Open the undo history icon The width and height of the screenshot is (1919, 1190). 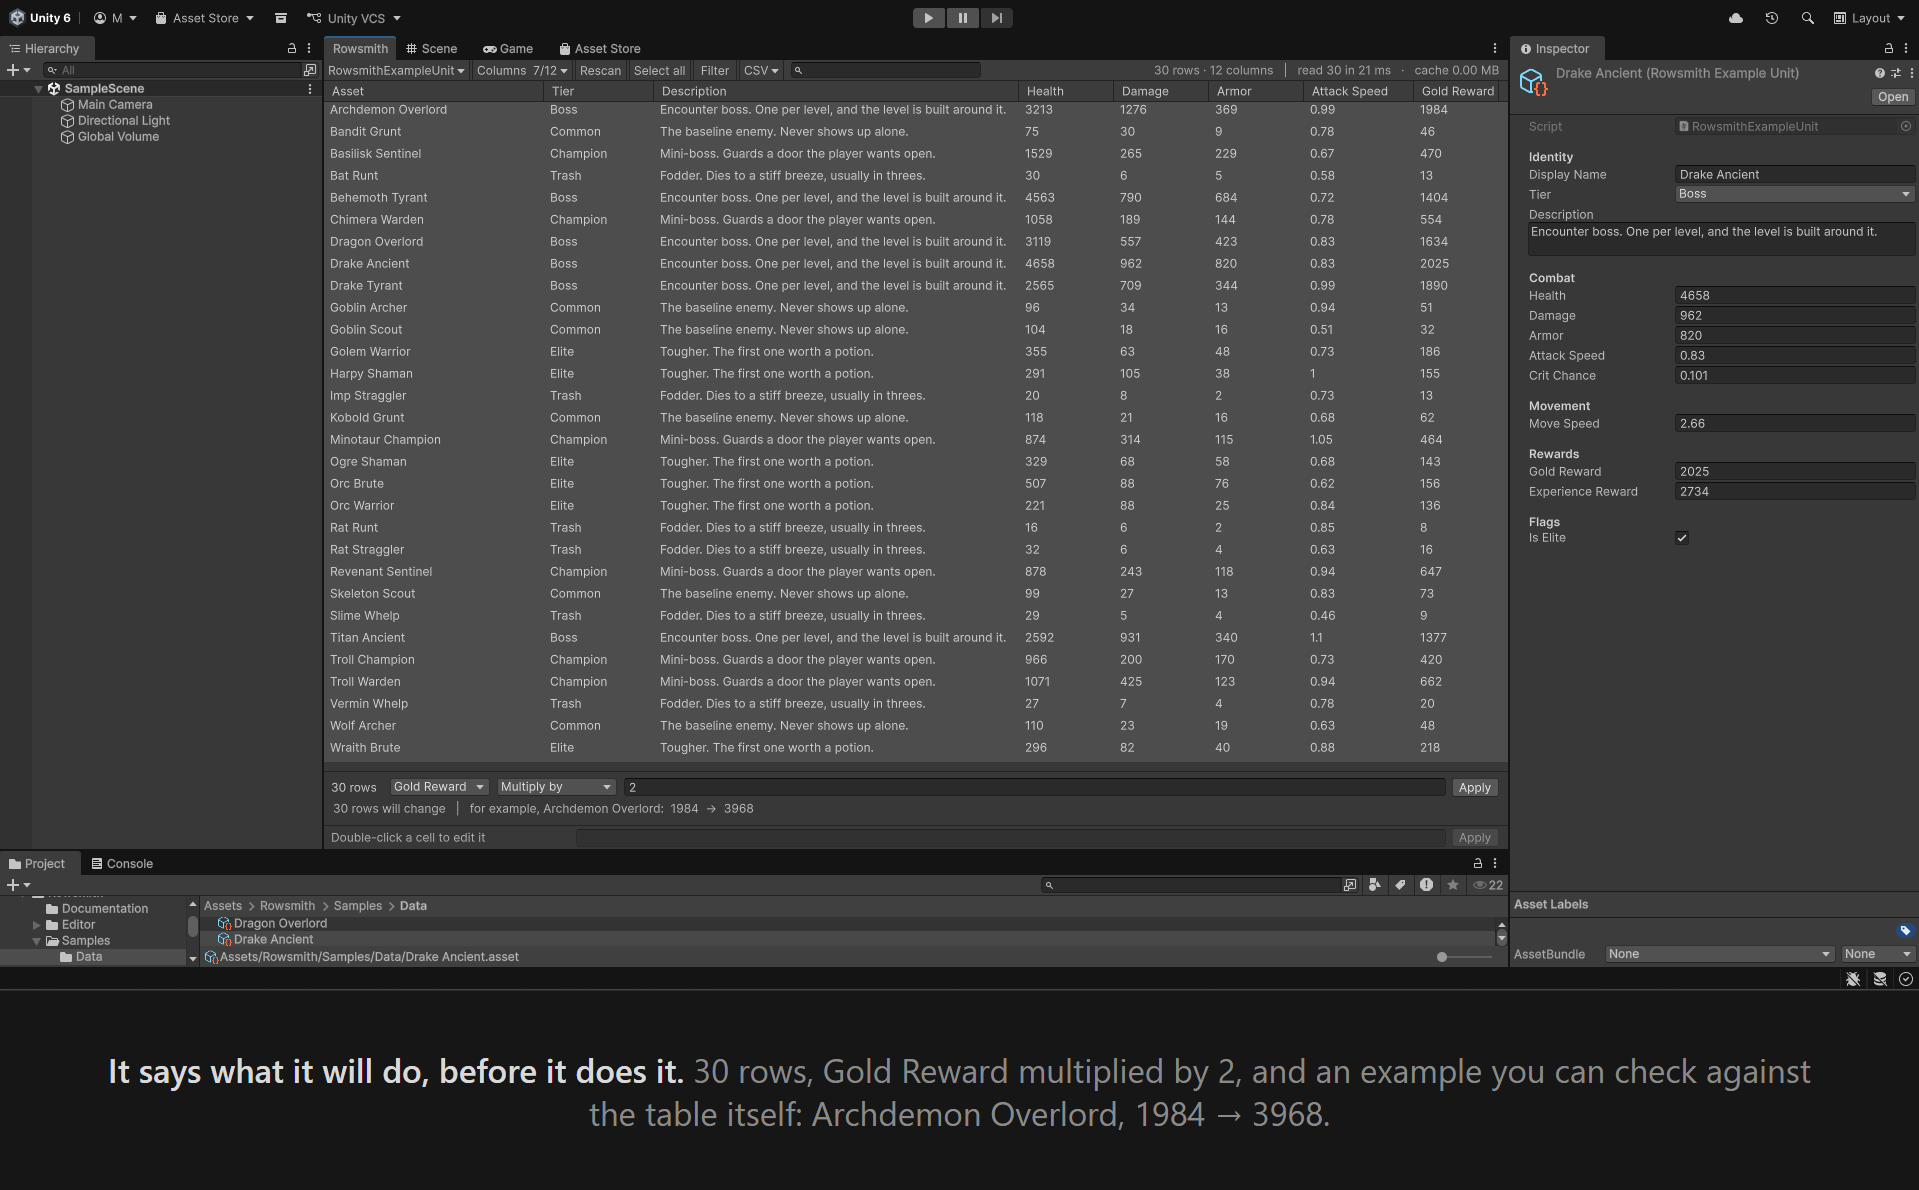1771,18
